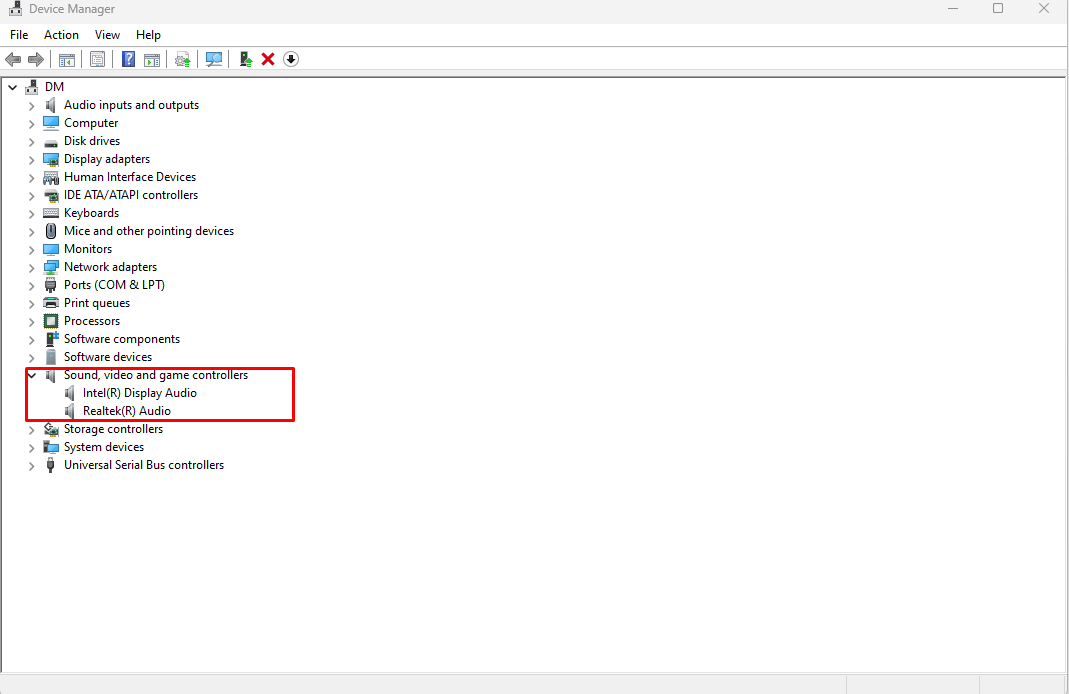
Task: Select the Processors category label
Action: click(x=92, y=320)
